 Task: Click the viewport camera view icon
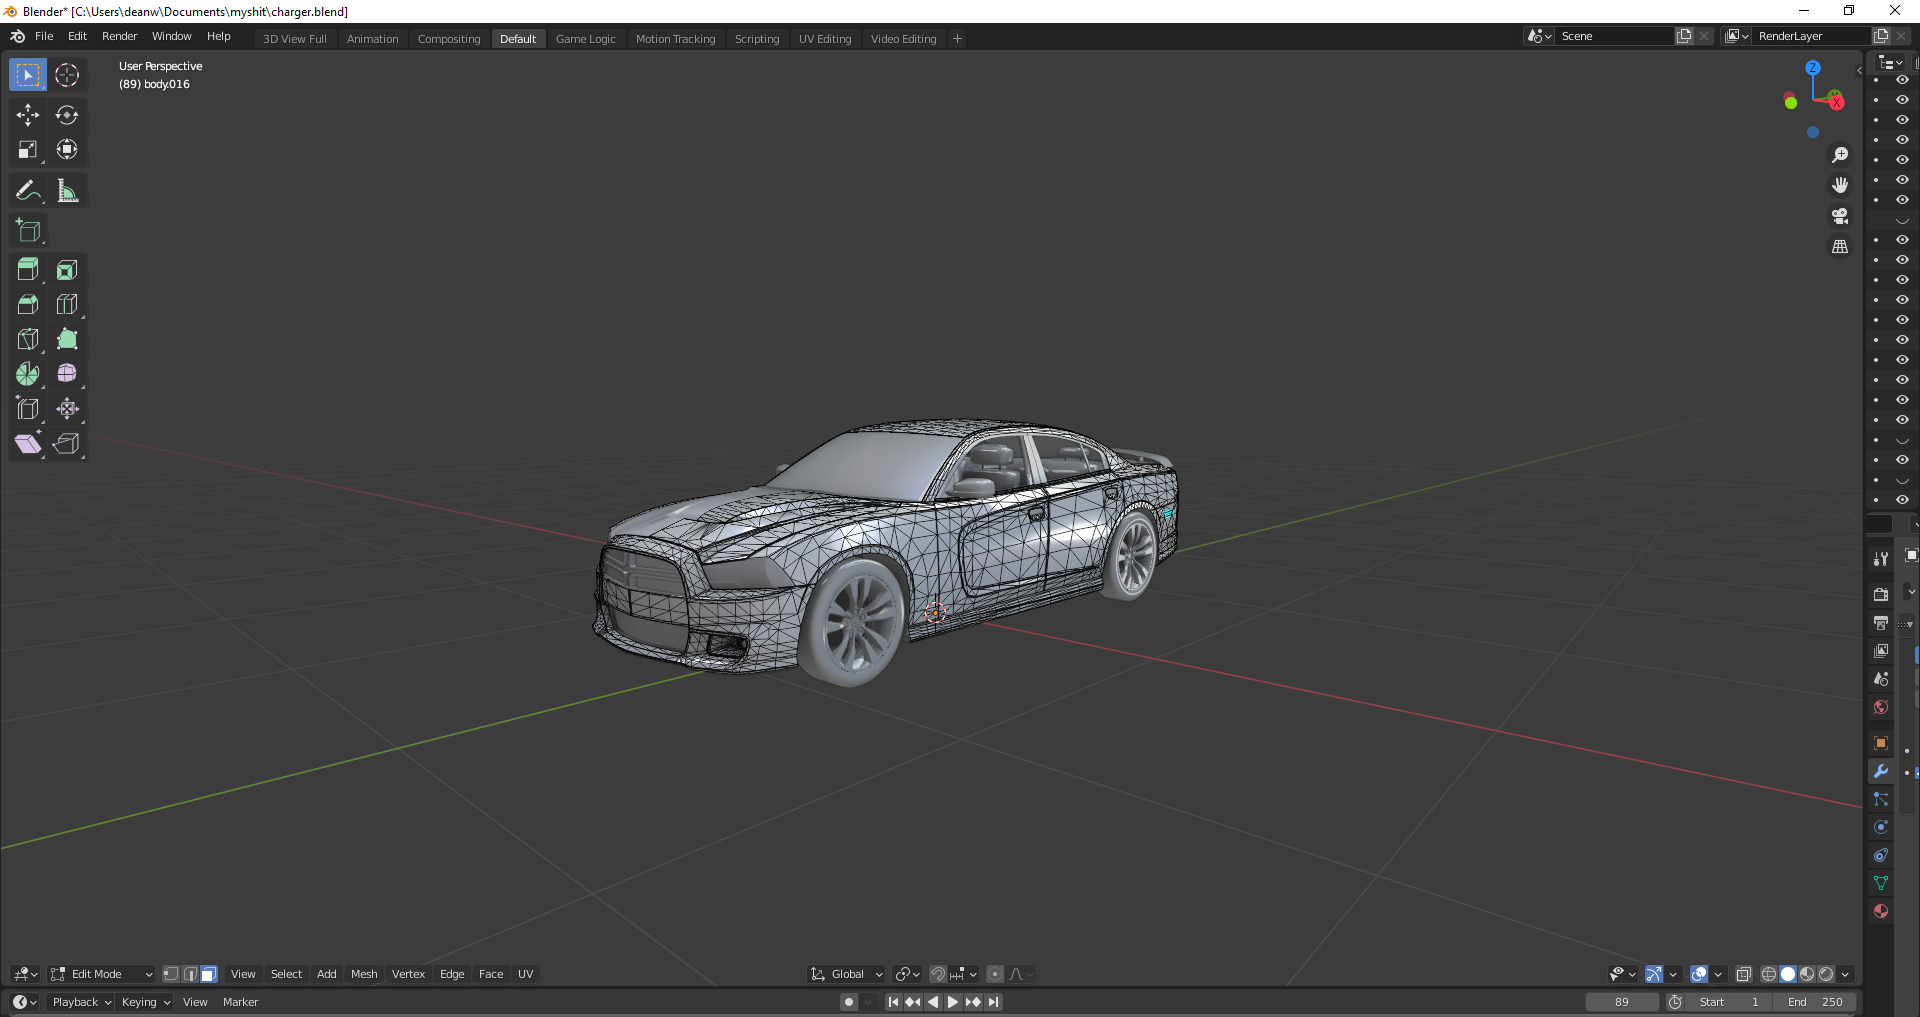[x=1839, y=216]
